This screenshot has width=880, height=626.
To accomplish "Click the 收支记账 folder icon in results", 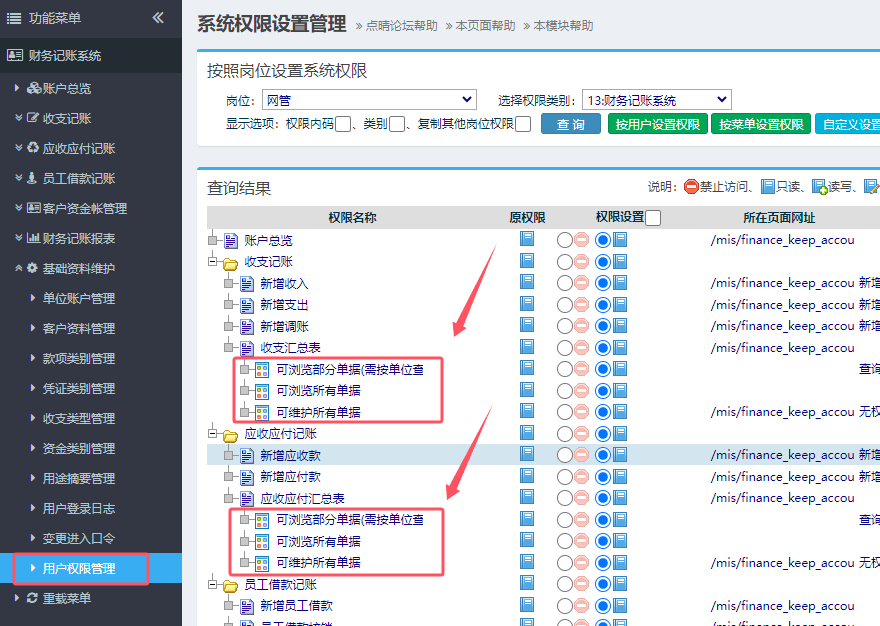I will (230, 262).
